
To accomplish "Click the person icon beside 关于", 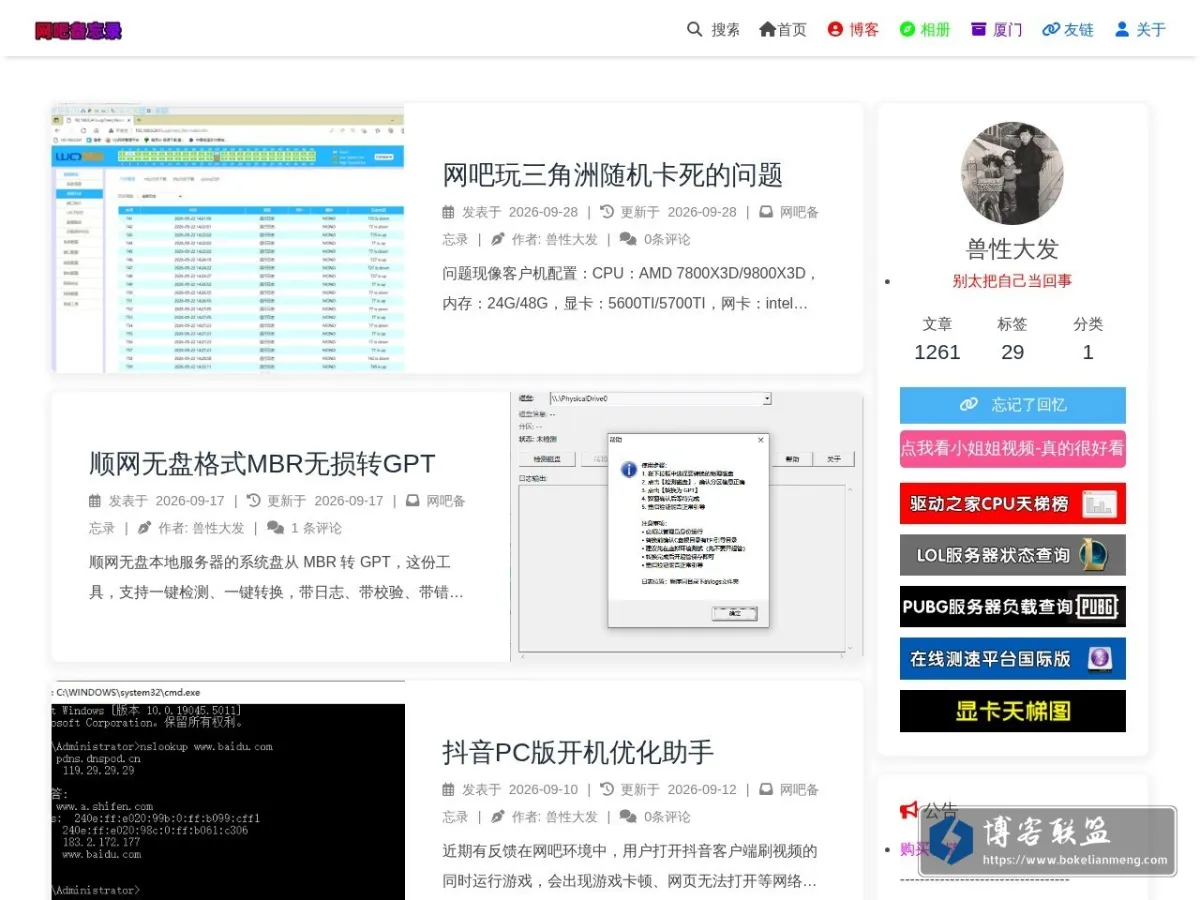I will (1122, 29).
